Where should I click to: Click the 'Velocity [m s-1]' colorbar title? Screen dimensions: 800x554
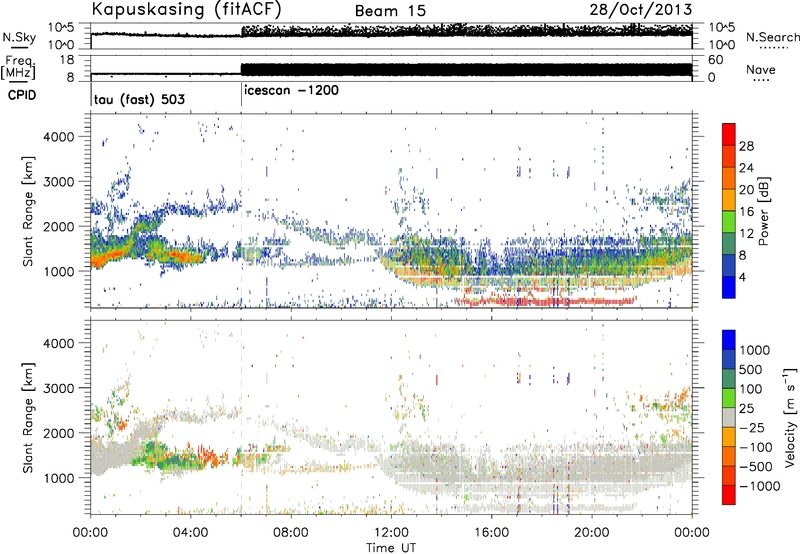pyautogui.click(x=790, y=417)
